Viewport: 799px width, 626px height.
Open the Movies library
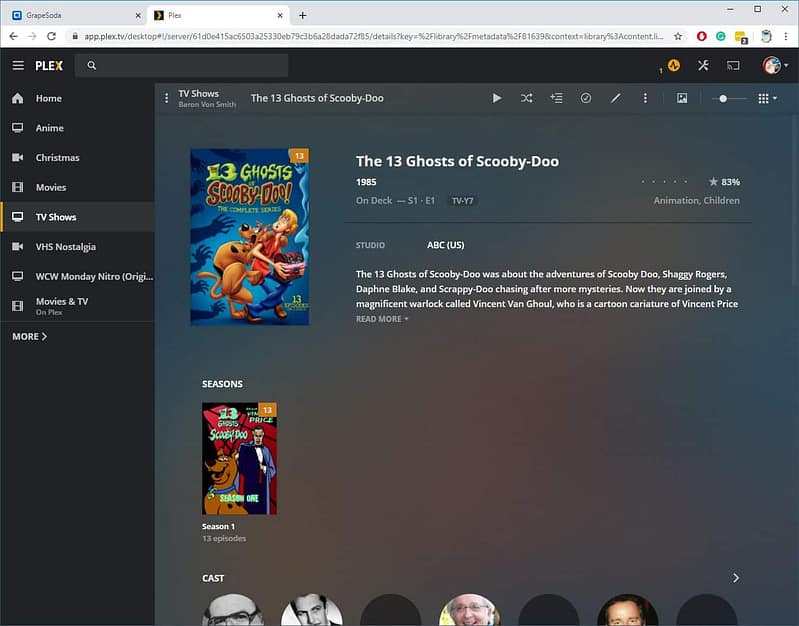77,187
